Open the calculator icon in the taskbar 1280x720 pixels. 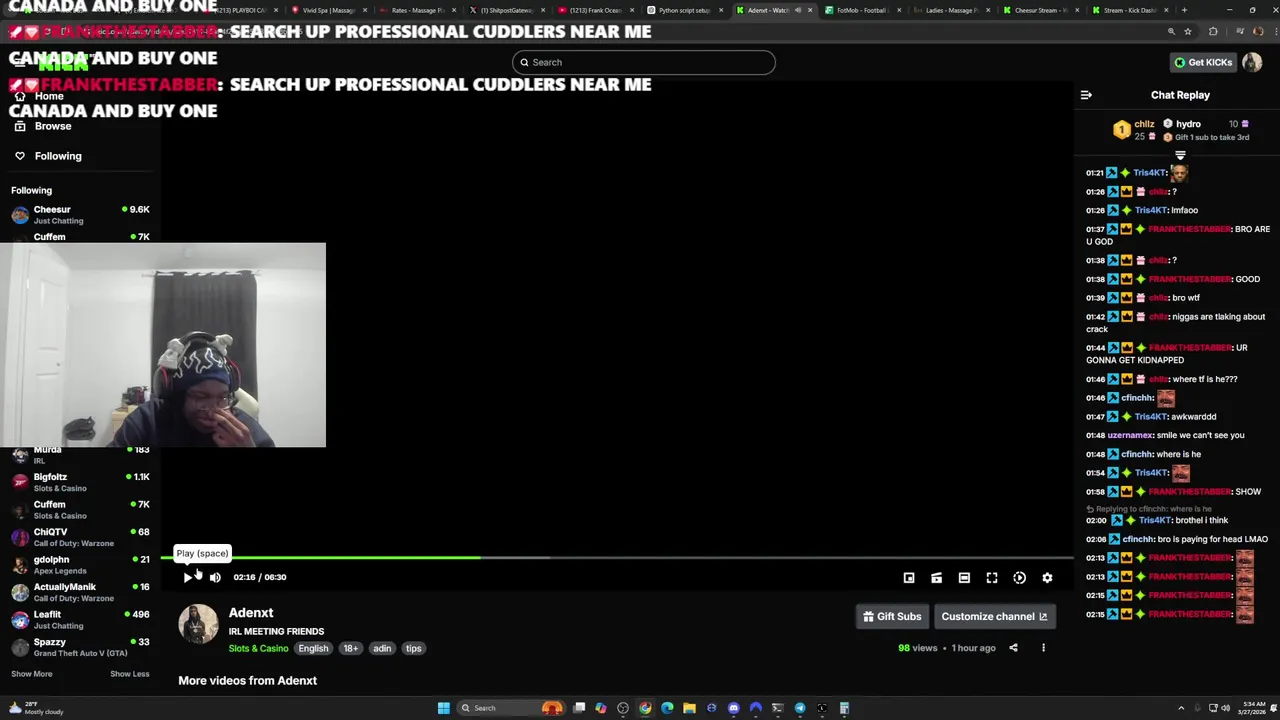click(844, 708)
